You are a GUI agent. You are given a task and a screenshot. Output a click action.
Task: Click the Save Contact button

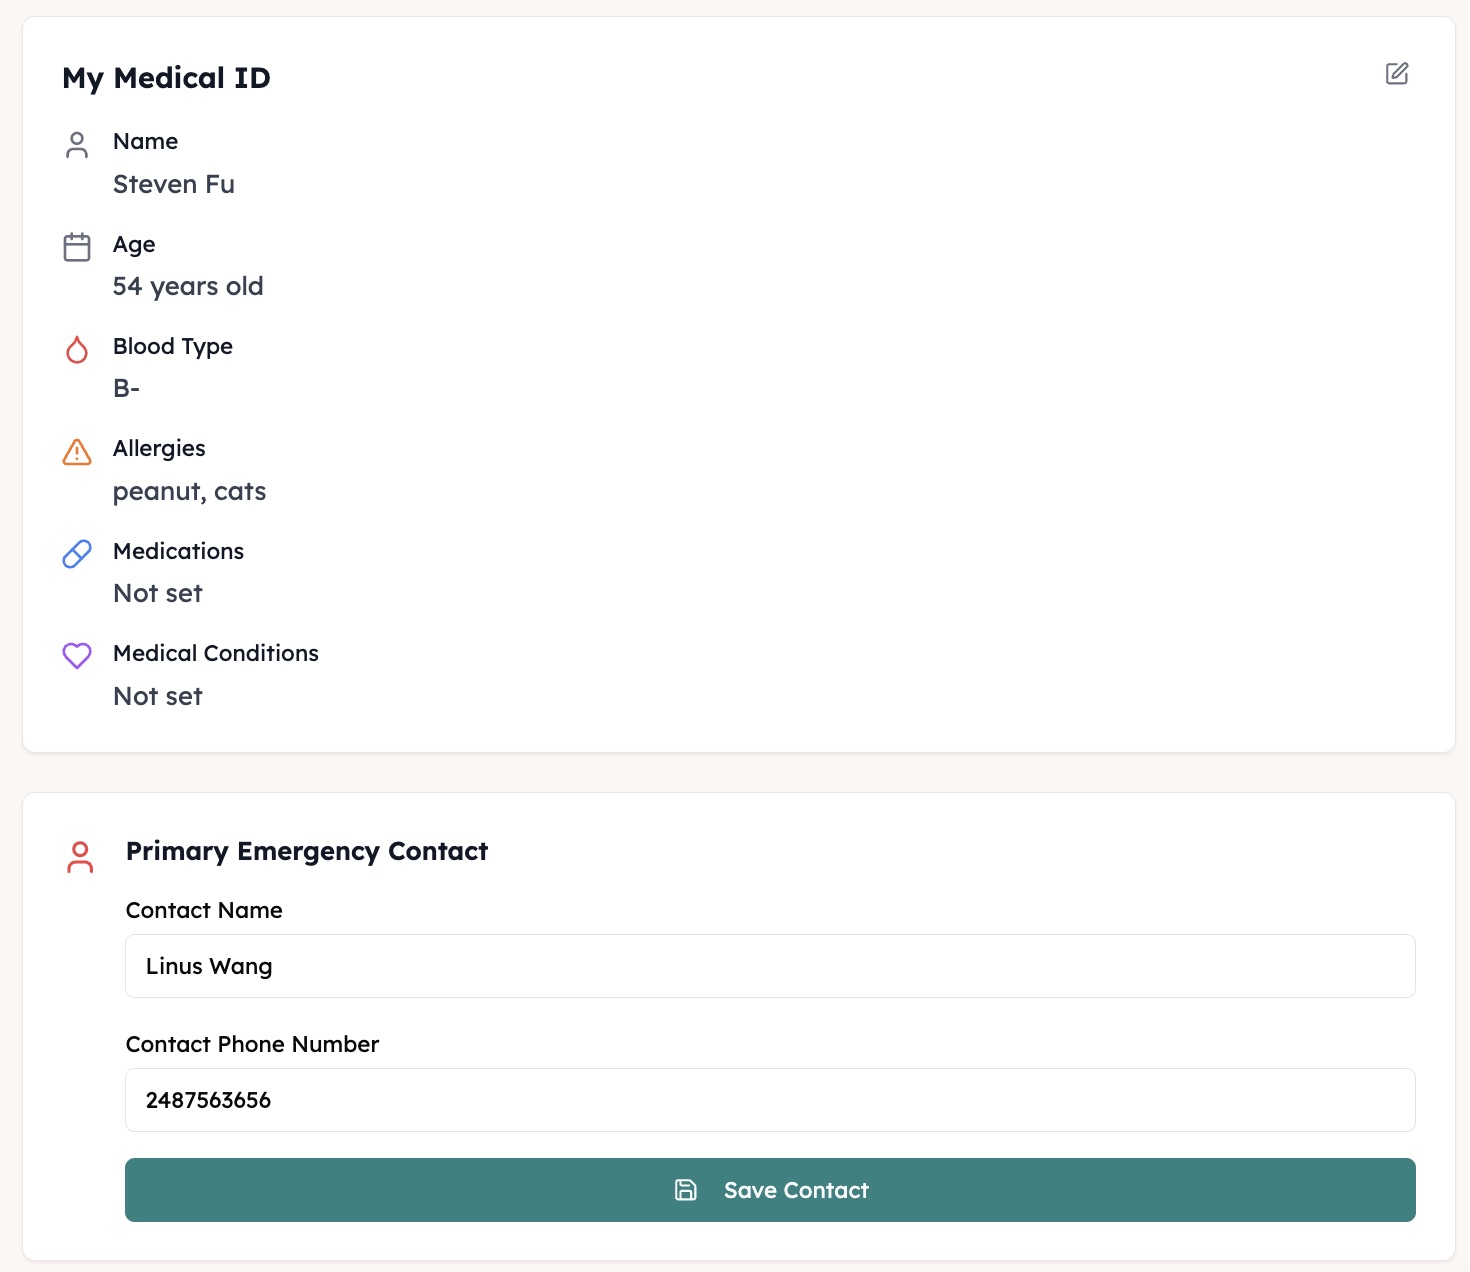[x=770, y=1190]
